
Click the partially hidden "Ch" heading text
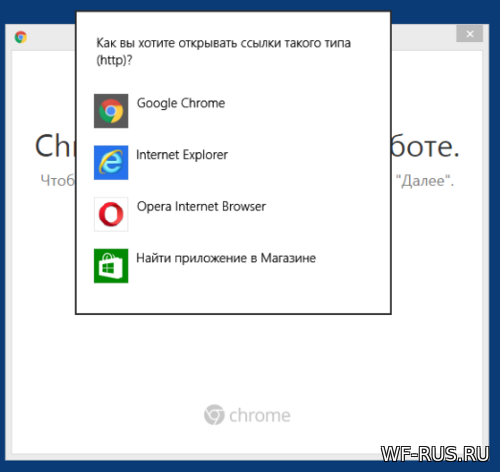pos(55,146)
